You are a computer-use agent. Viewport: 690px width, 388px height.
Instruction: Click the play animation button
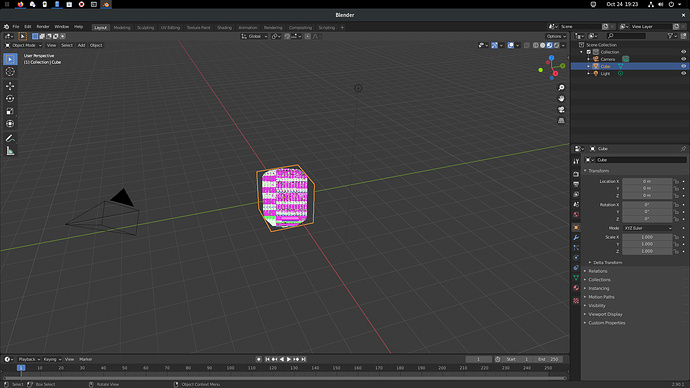(x=289, y=359)
